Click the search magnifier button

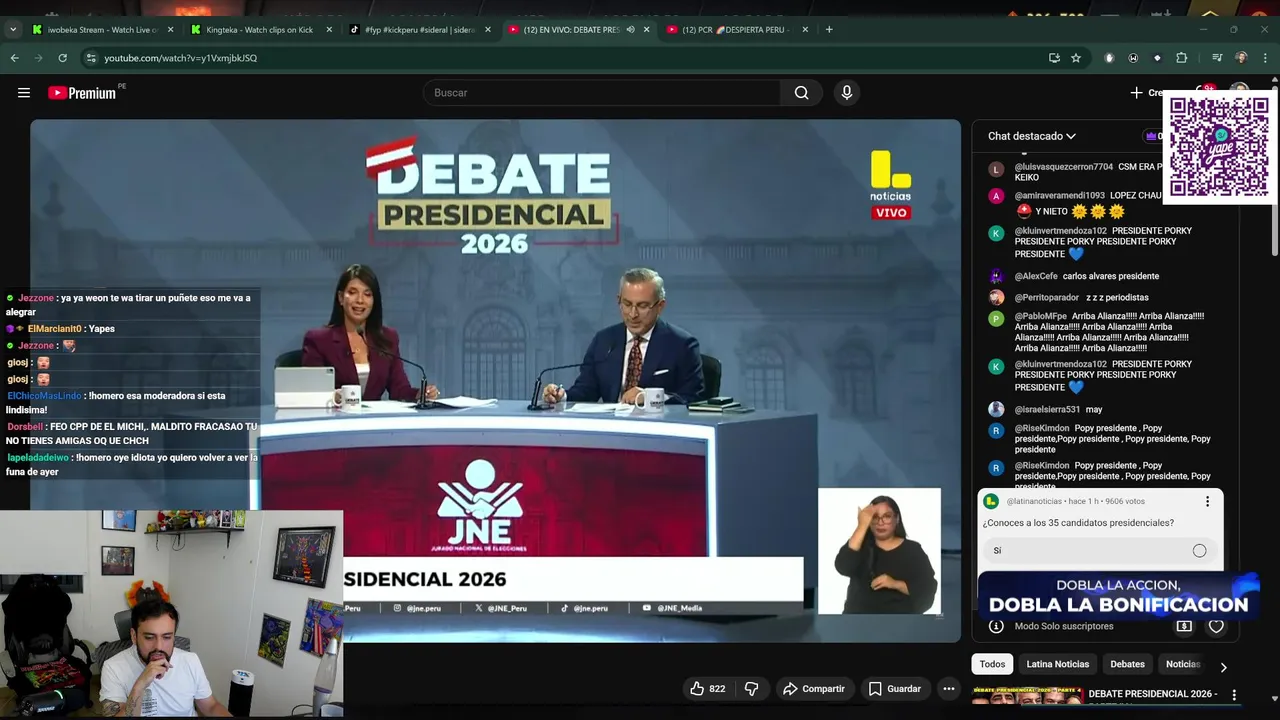[801, 93]
